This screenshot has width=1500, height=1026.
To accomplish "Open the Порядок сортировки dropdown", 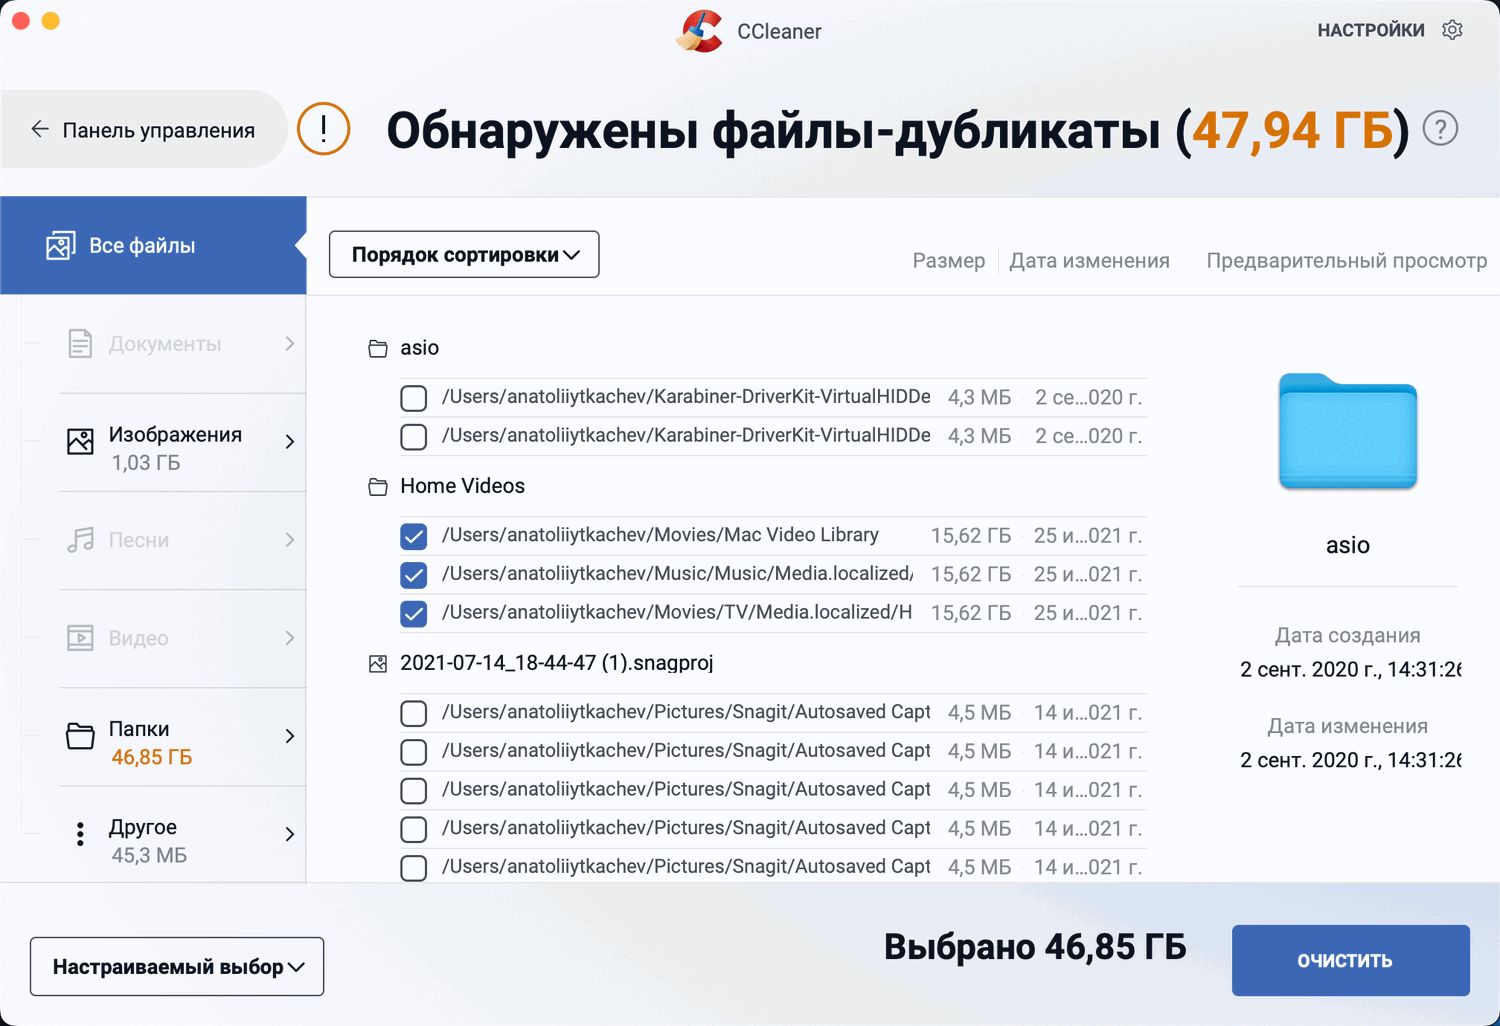I will (x=464, y=255).
